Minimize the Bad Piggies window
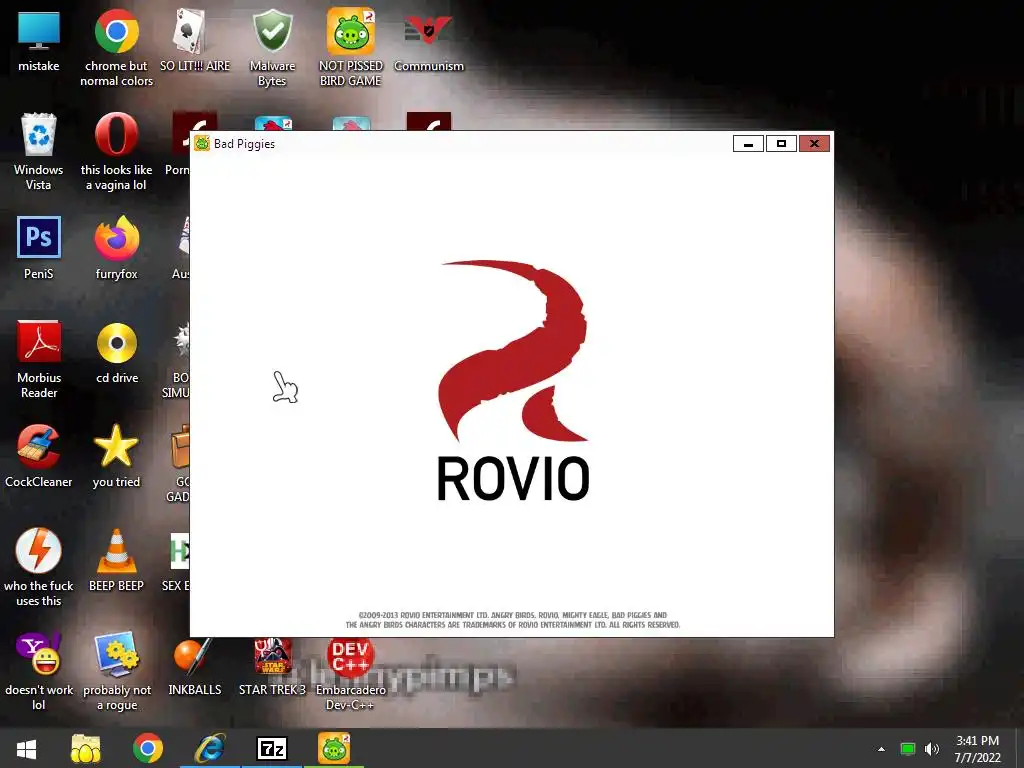 (x=748, y=144)
